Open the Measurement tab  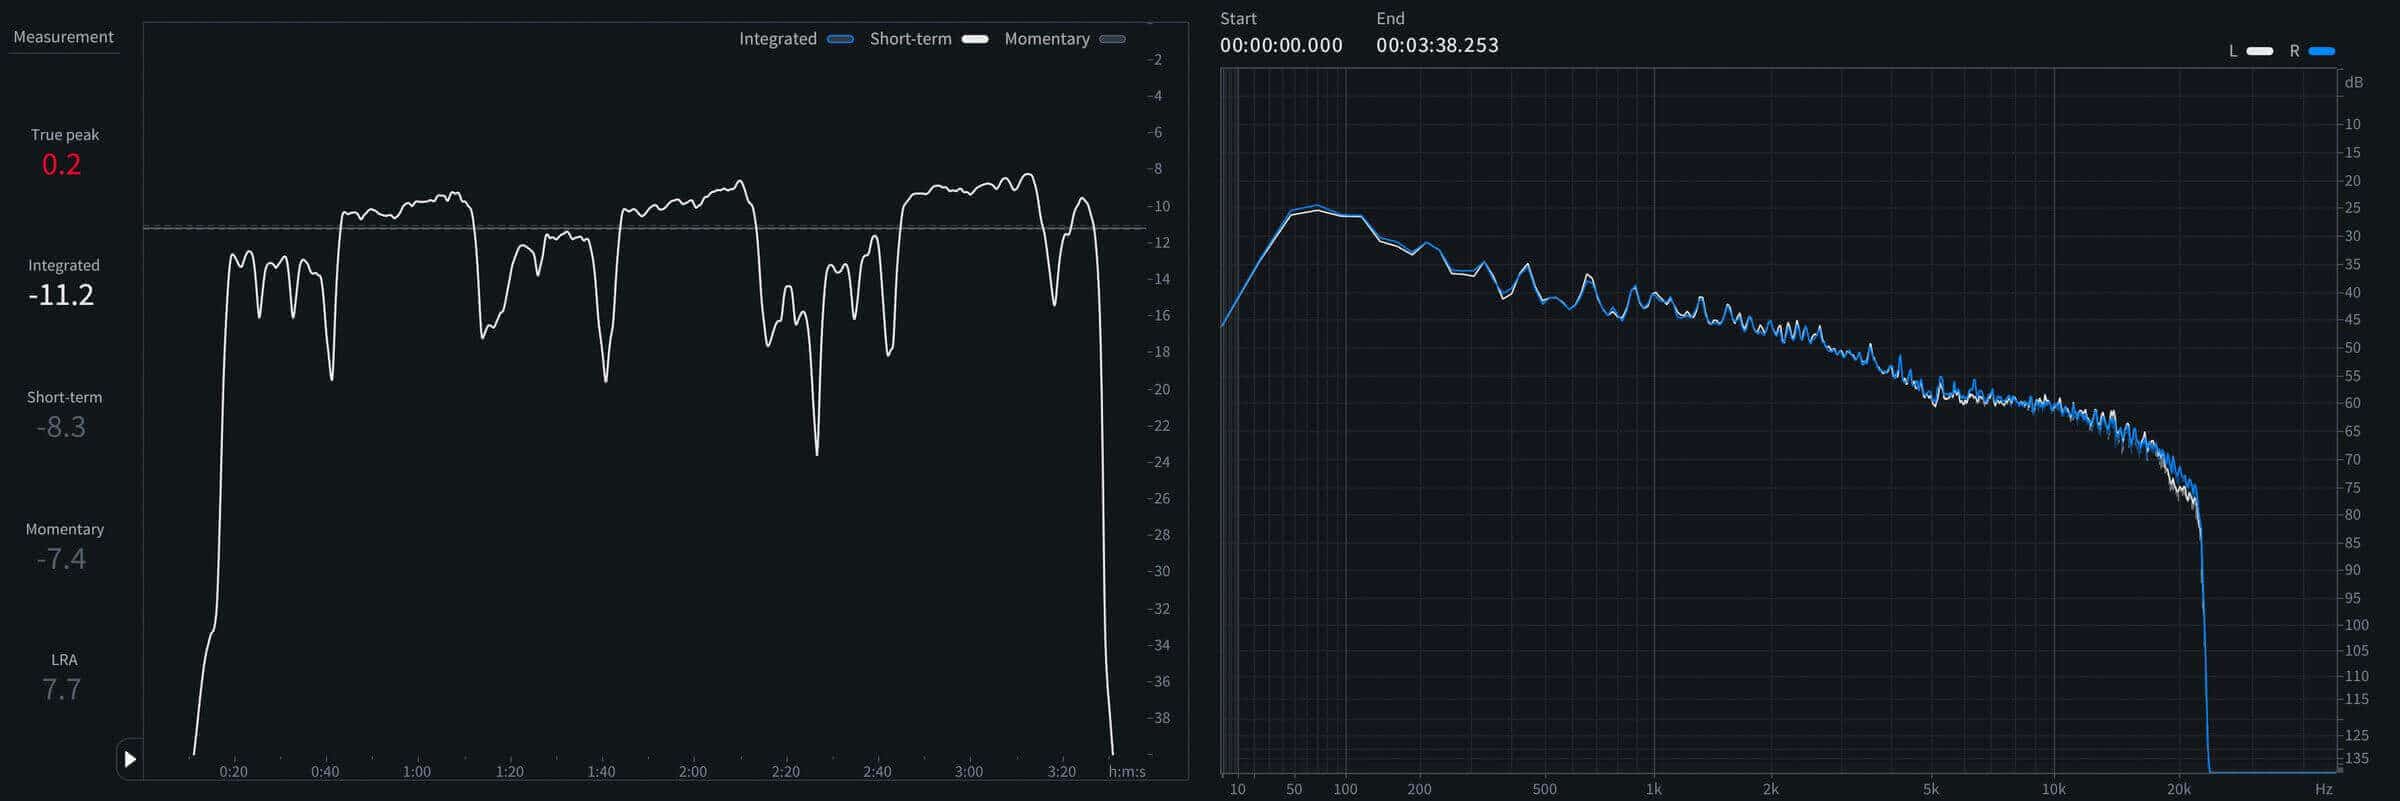coord(63,37)
